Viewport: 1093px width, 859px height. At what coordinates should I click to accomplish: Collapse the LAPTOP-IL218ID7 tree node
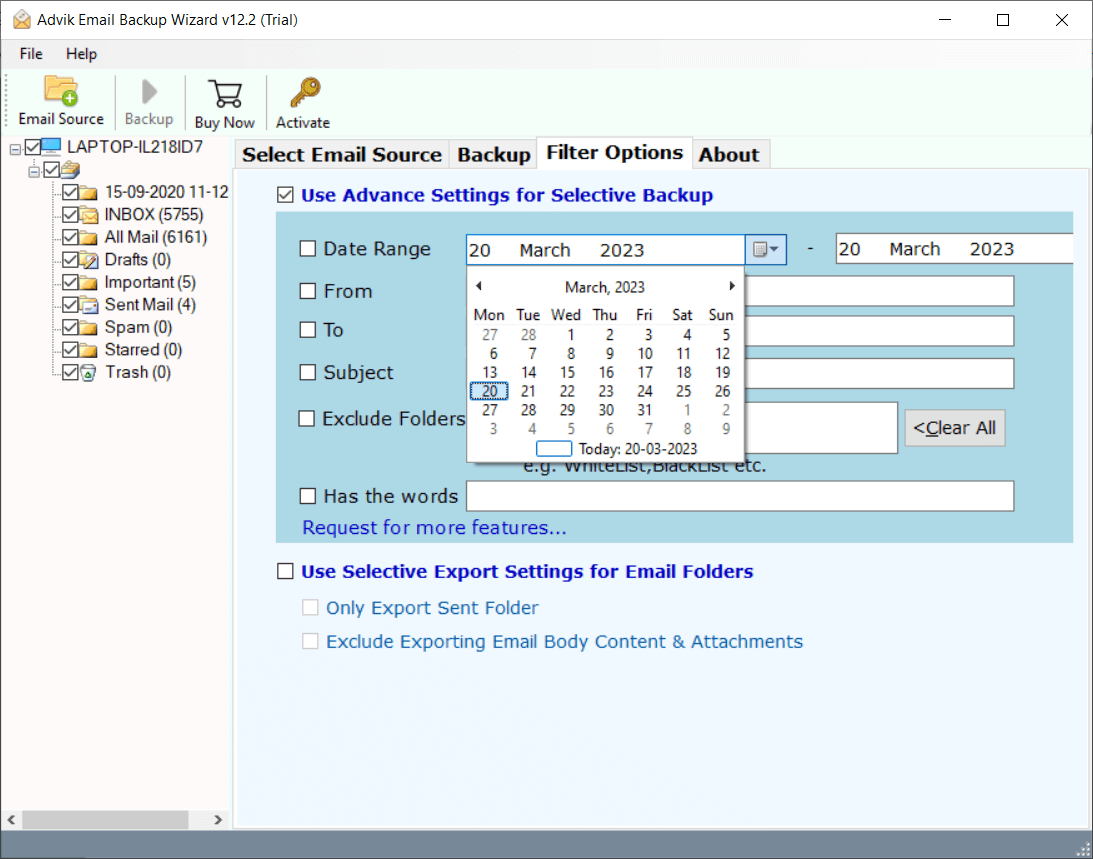pyautogui.click(x=15, y=149)
